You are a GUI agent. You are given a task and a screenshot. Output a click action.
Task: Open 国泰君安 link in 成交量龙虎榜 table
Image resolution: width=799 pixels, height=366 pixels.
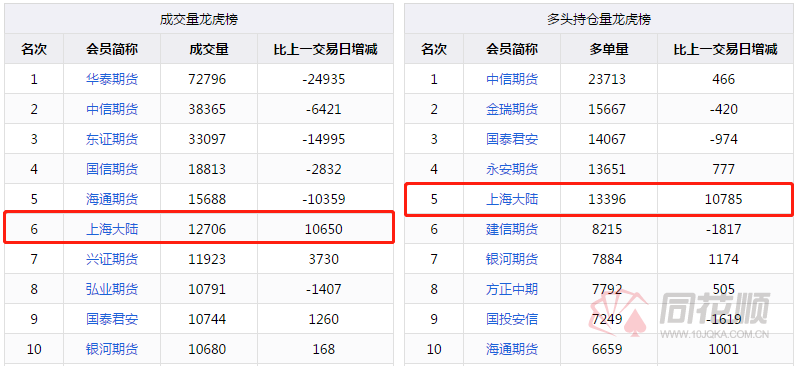[x=112, y=319]
